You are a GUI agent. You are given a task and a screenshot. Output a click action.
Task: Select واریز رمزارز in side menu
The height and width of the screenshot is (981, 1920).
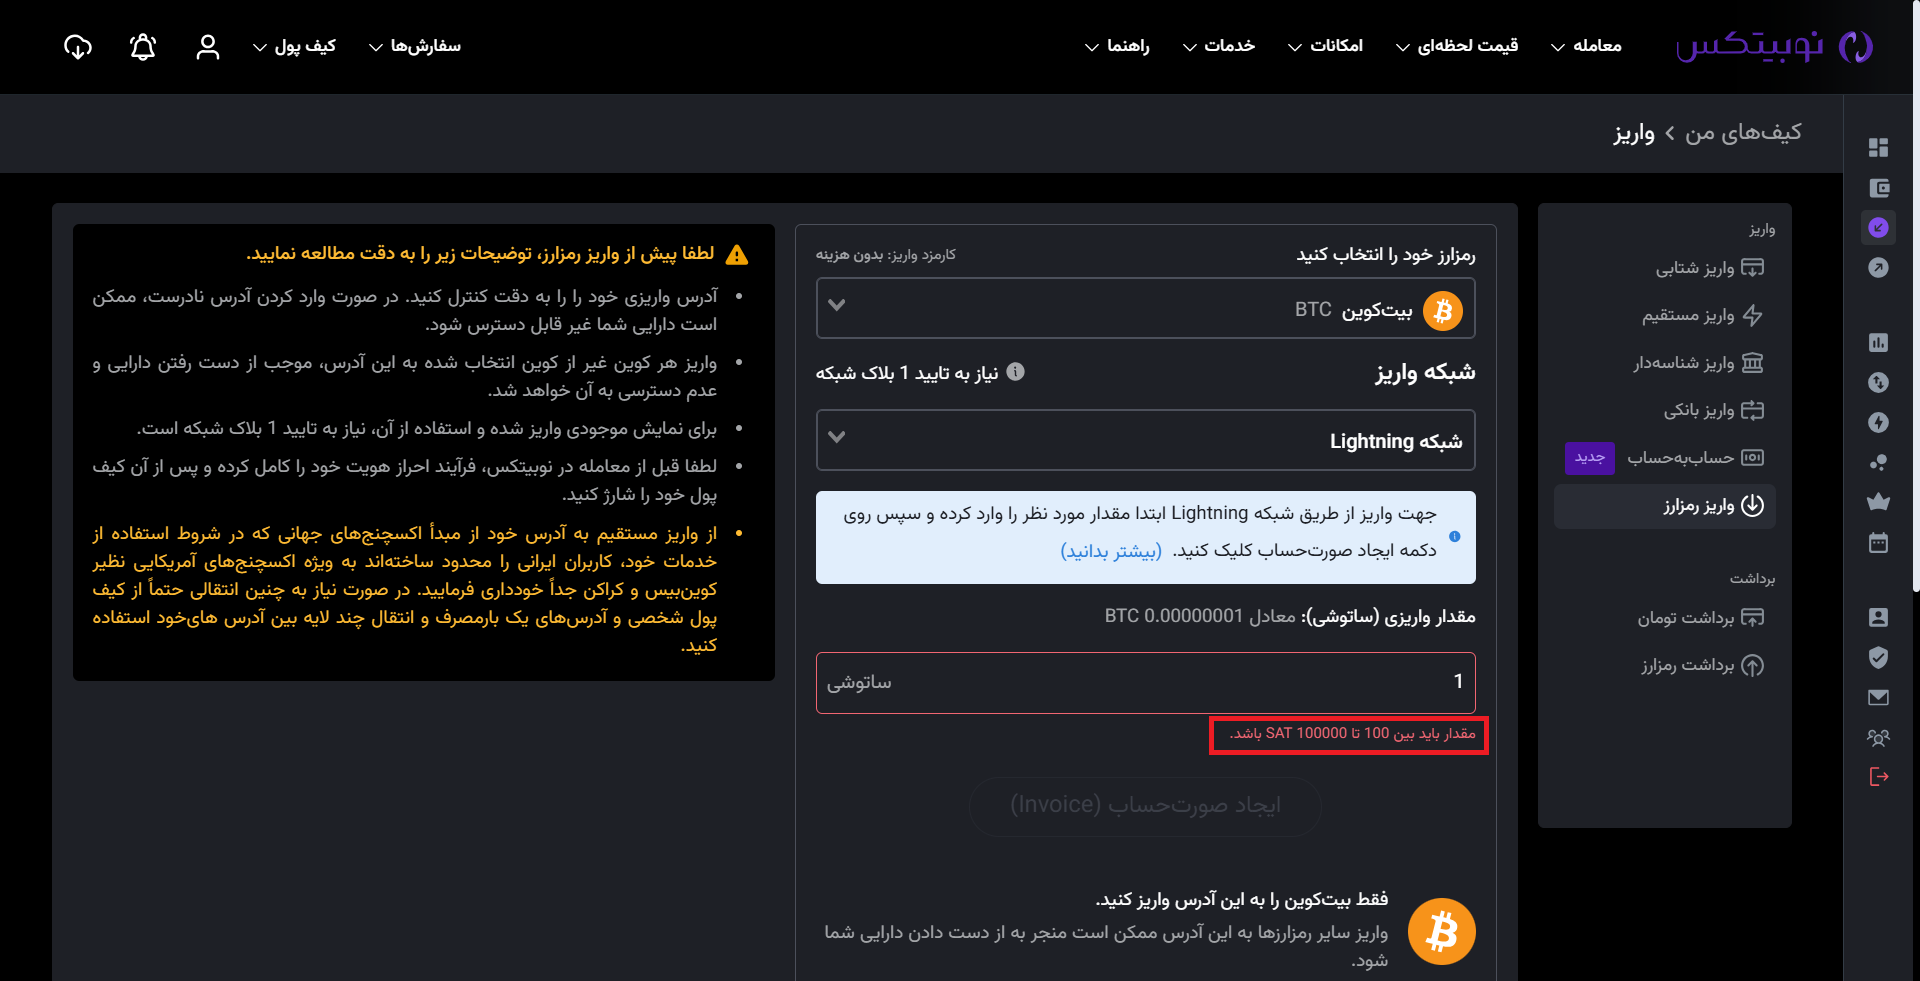point(1665,505)
